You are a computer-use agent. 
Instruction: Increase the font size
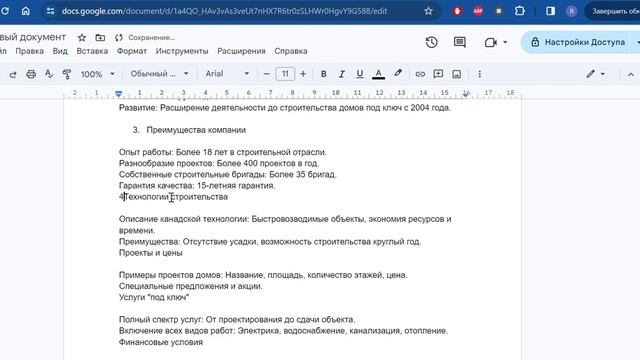[x=303, y=74]
